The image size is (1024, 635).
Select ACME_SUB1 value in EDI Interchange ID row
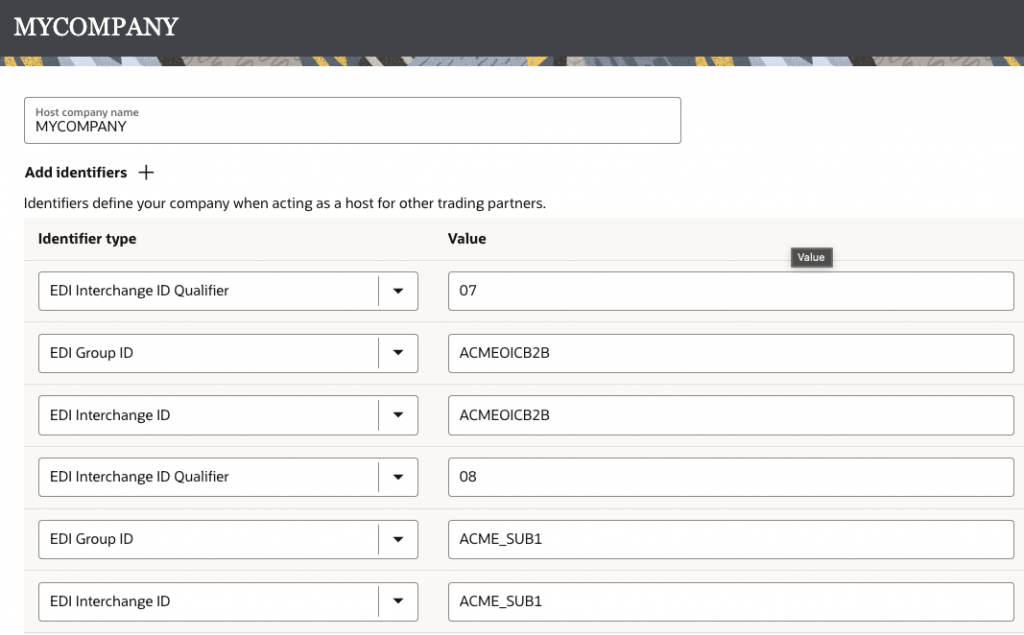(x=730, y=601)
